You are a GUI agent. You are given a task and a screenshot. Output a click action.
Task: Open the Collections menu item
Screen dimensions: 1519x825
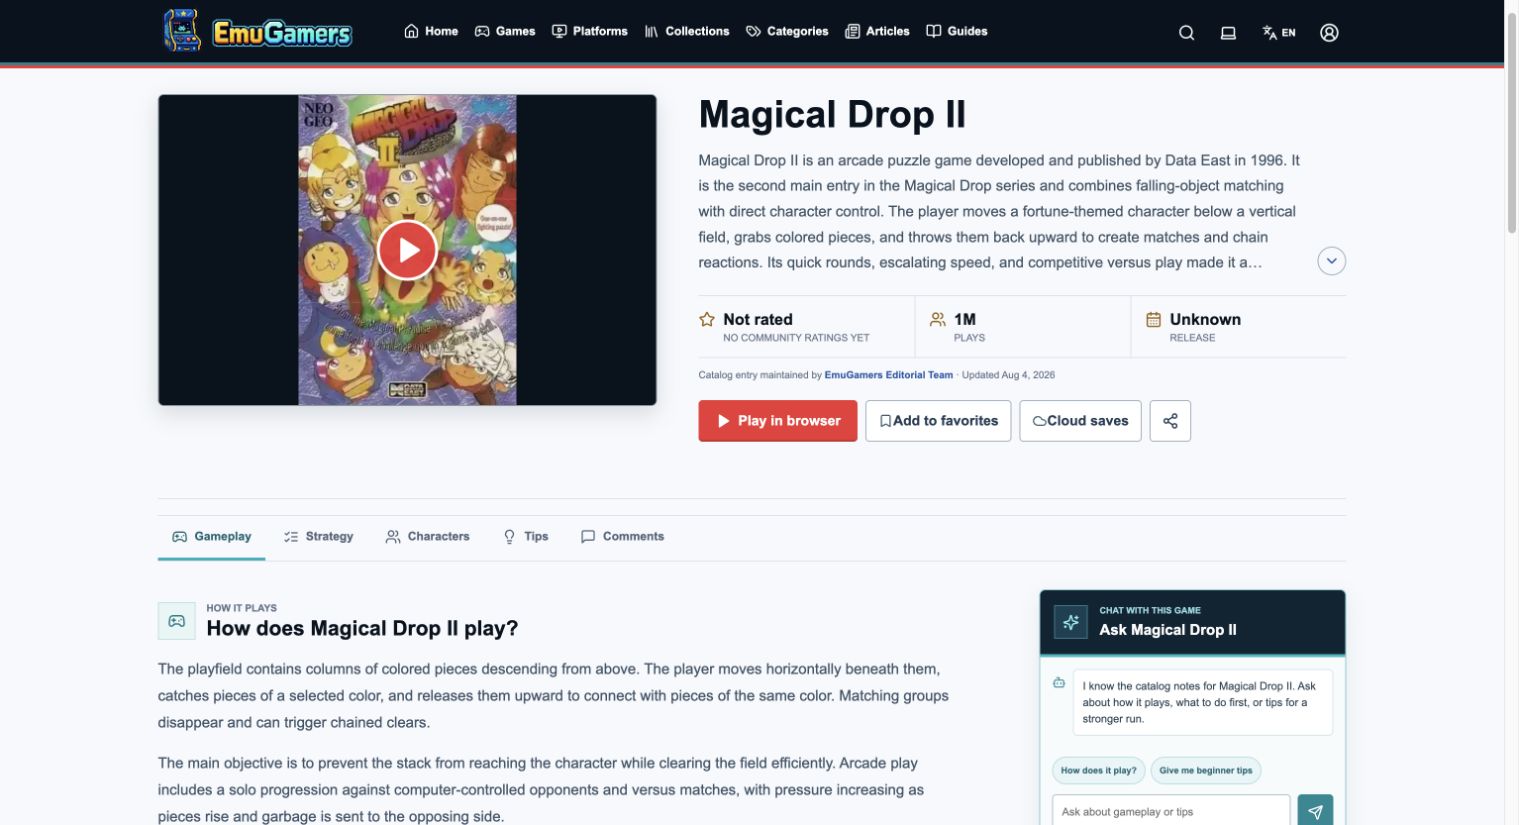tap(687, 31)
